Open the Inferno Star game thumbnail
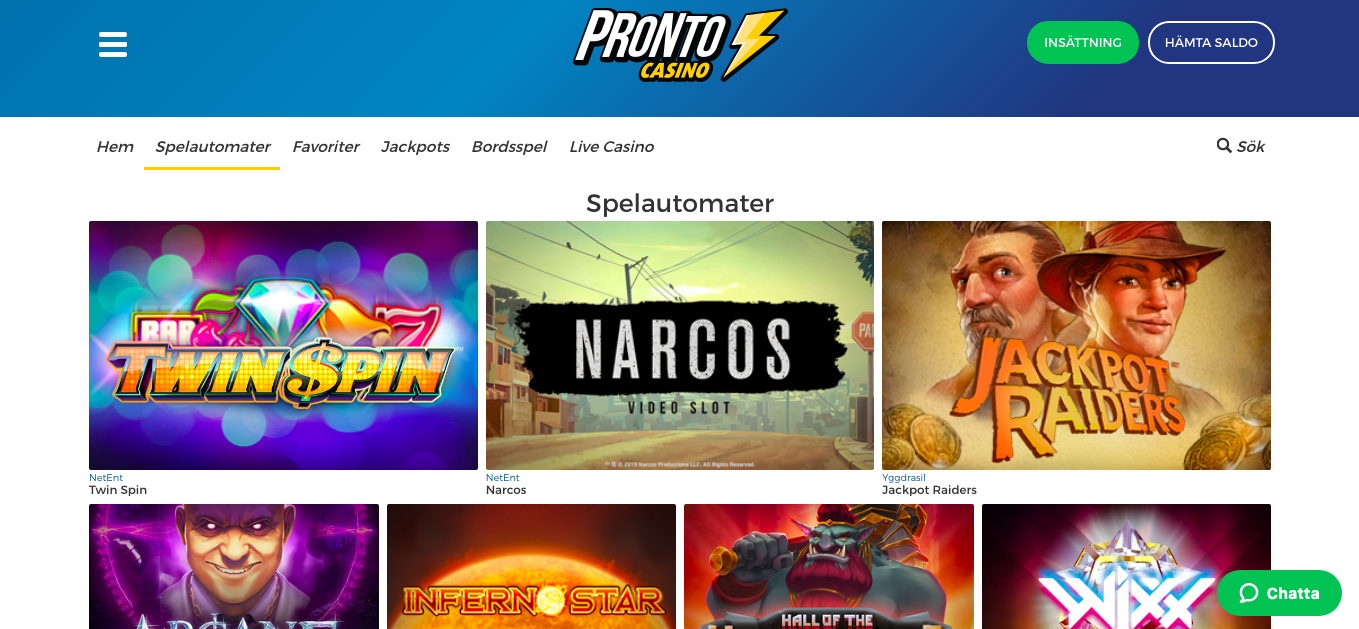This screenshot has width=1359, height=629. tap(531, 566)
